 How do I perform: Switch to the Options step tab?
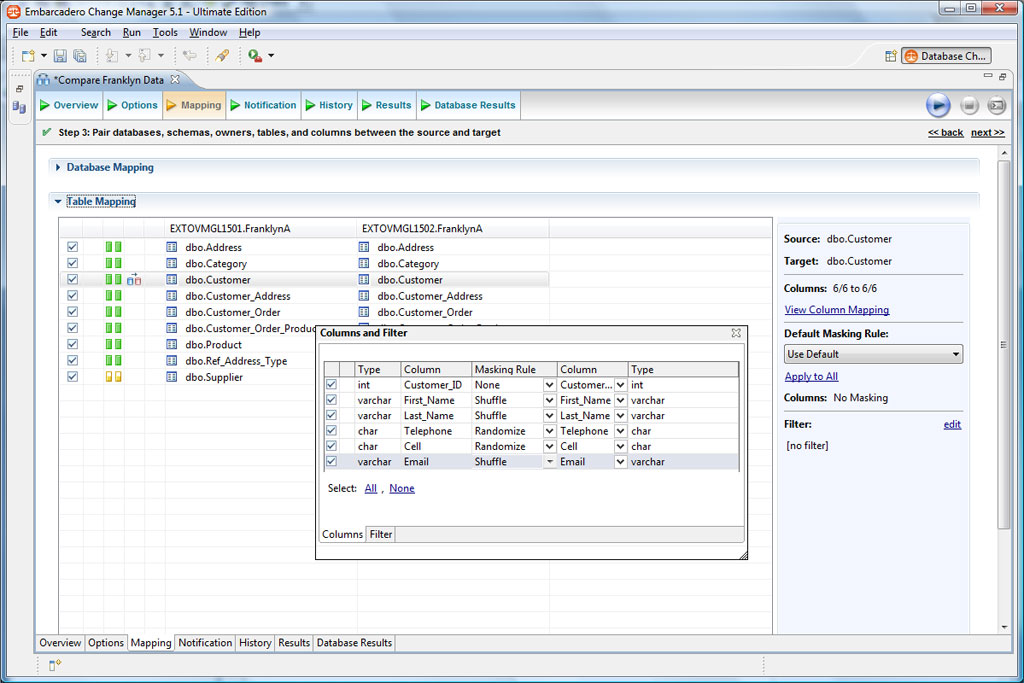tap(132, 105)
